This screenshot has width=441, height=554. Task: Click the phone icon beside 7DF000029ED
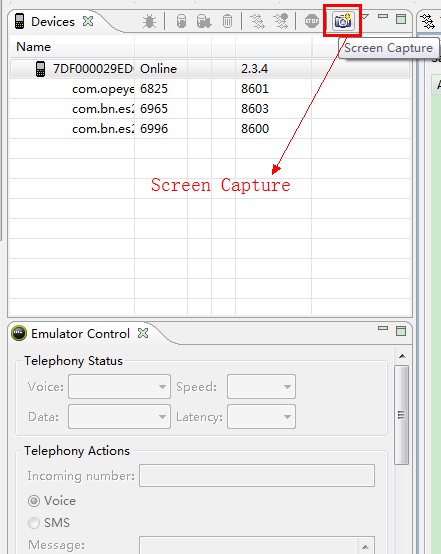[x=41, y=69]
